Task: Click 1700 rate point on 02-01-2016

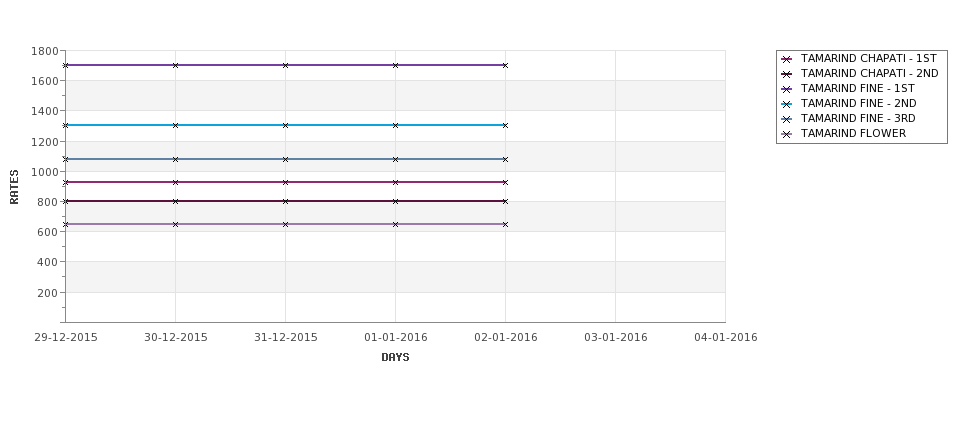Action: (x=506, y=65)
